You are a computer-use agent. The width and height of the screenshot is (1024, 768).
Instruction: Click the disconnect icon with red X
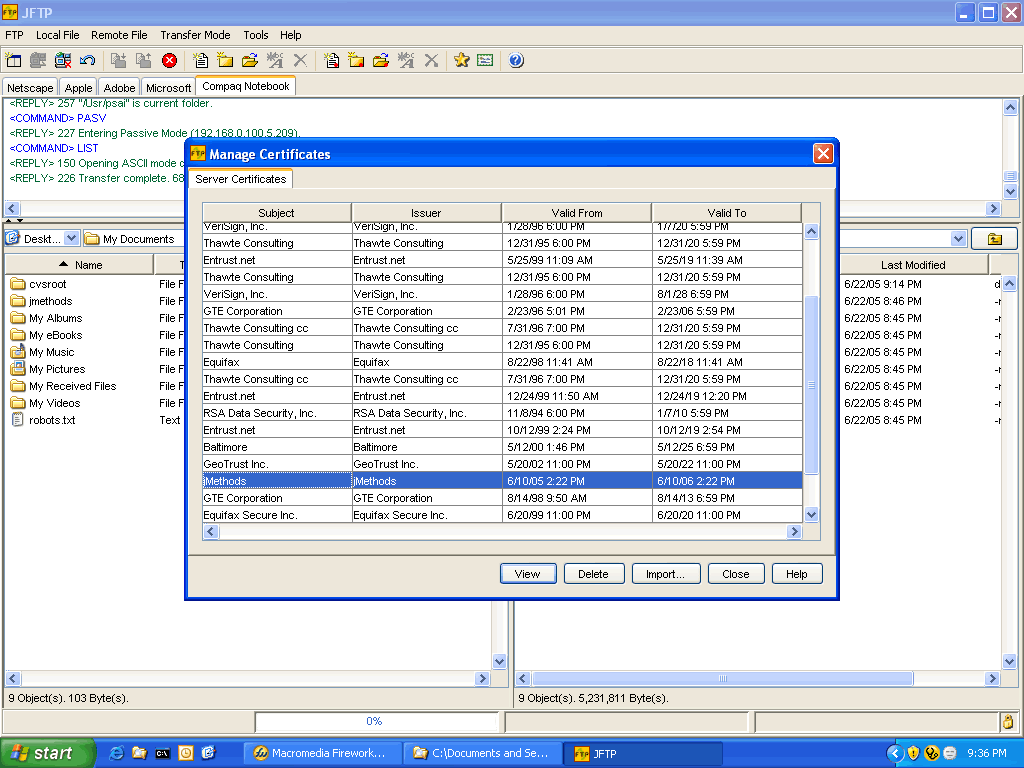(x=63, y=61)
